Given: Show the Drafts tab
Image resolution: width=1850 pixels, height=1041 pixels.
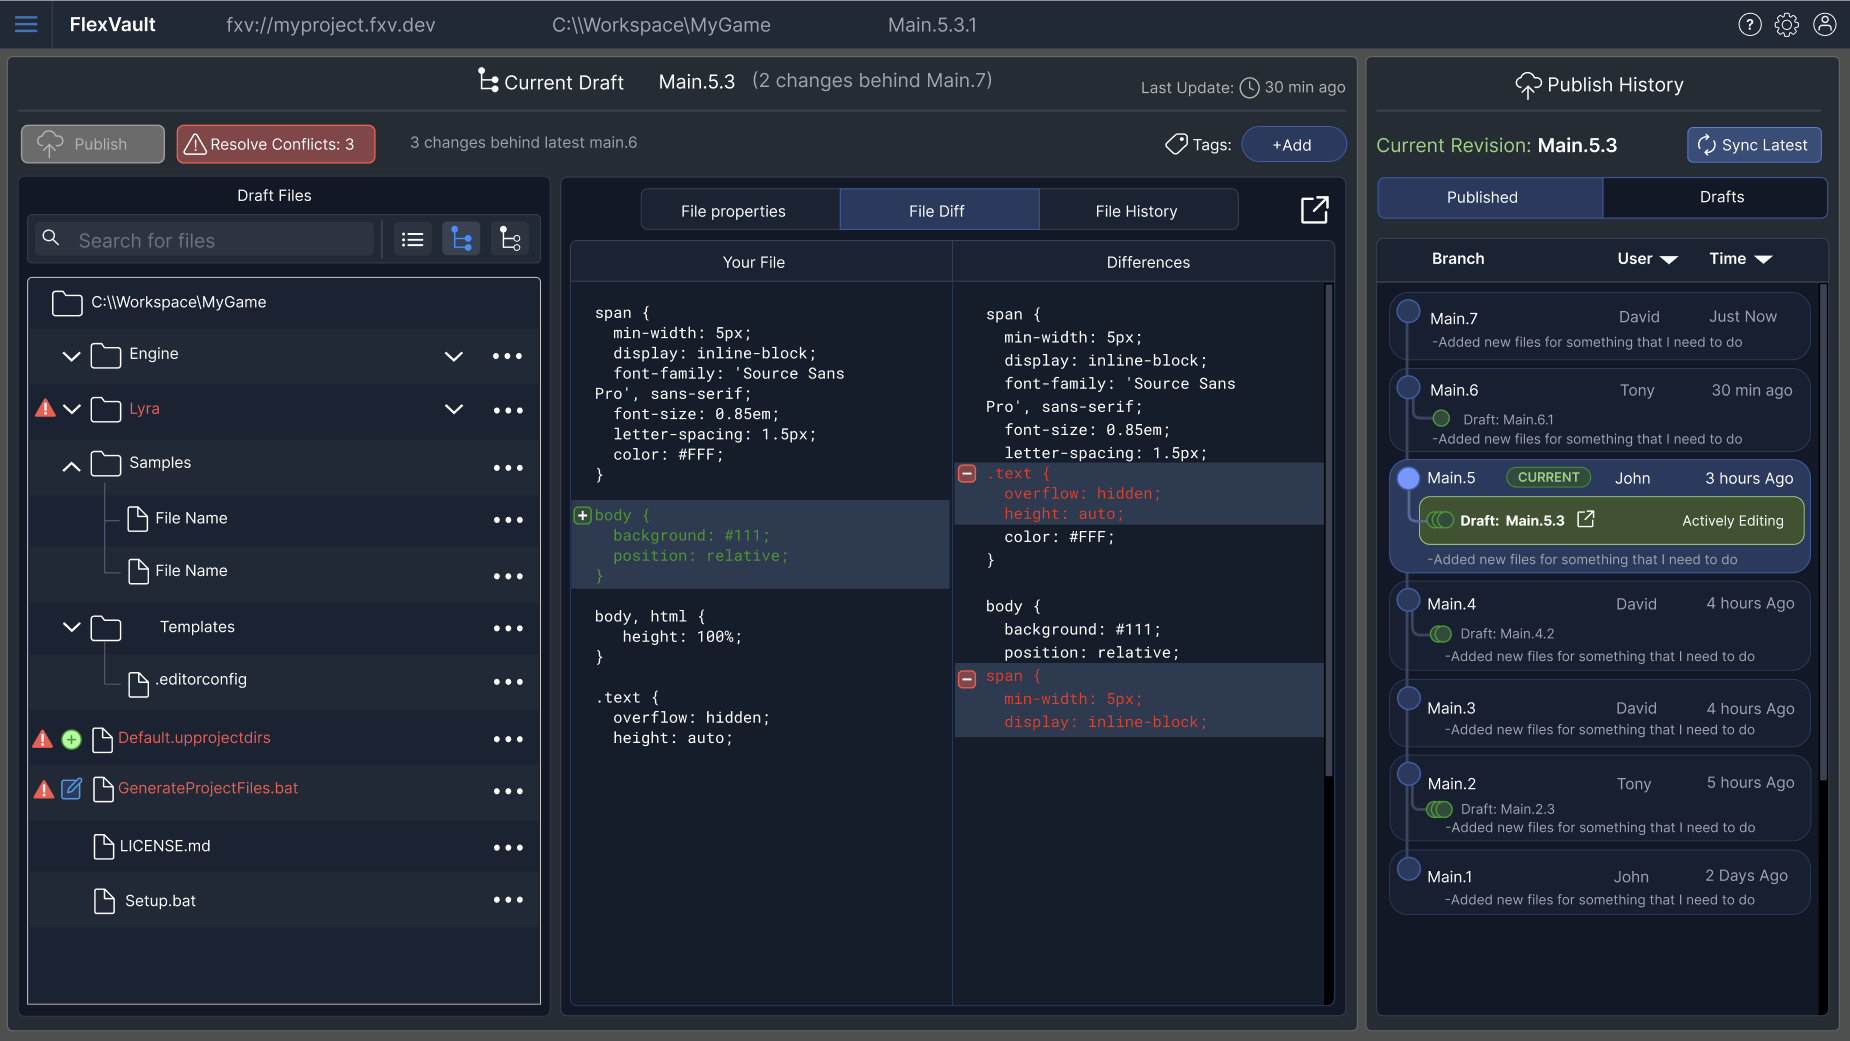Looking at the screenshot, I should coord(1715,198).
